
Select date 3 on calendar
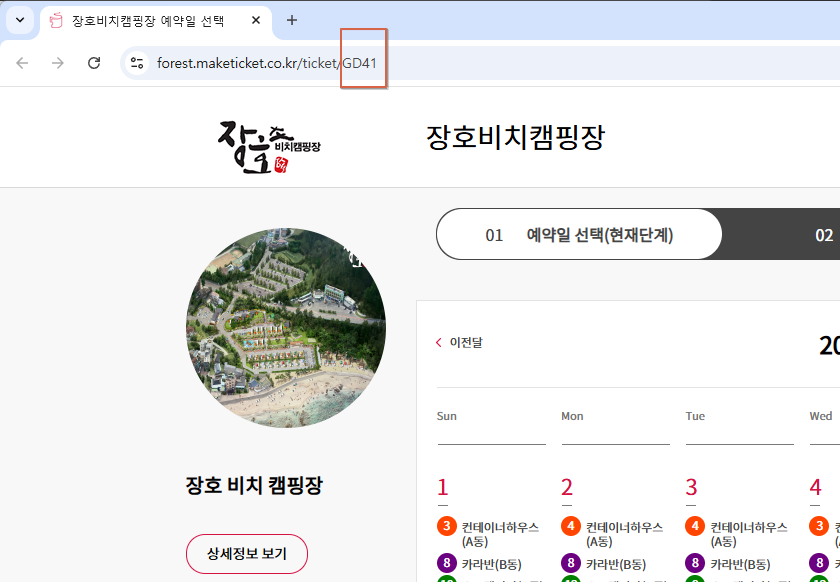pyautogui.click(x=691, y=487)
